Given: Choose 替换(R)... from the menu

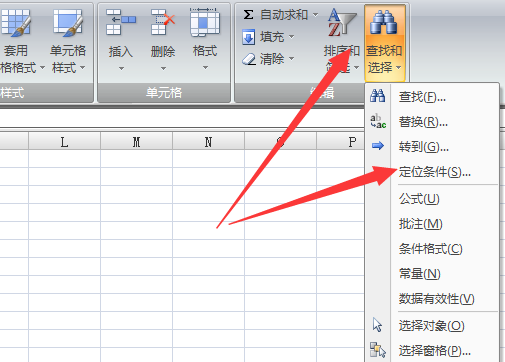Looking at the screenshot, I should 432,122.
